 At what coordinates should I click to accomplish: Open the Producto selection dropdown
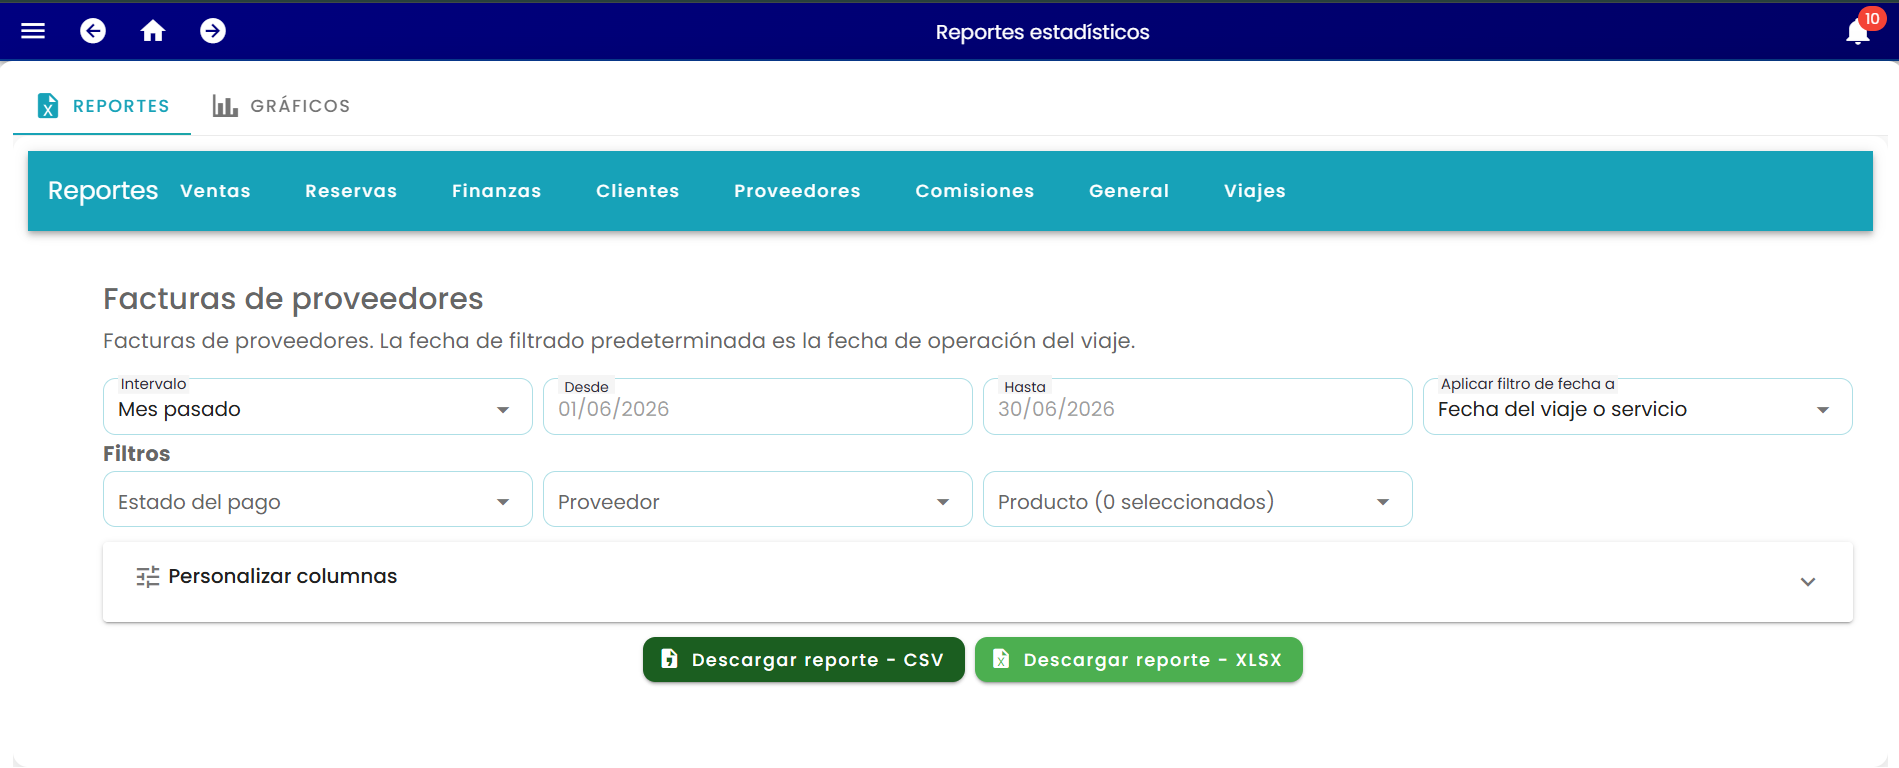pos(1198,499)
